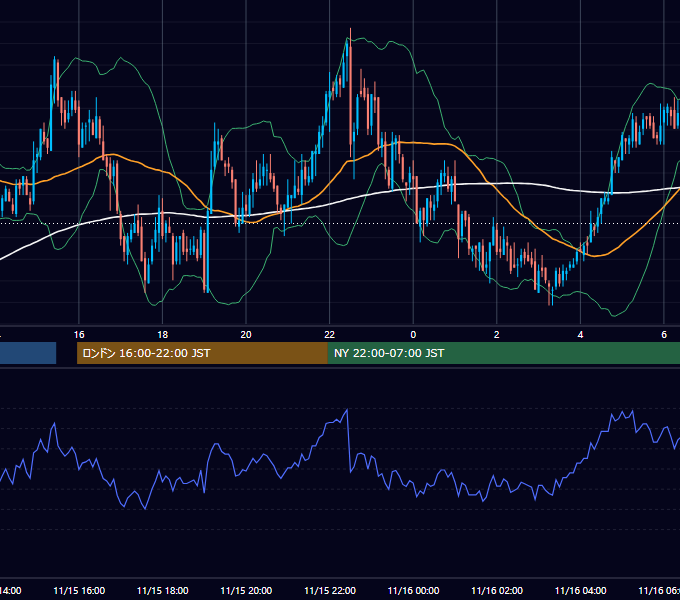Click hour label 2 under the price chart
Viewport: 680px width, 600px height.
[497, 335]
